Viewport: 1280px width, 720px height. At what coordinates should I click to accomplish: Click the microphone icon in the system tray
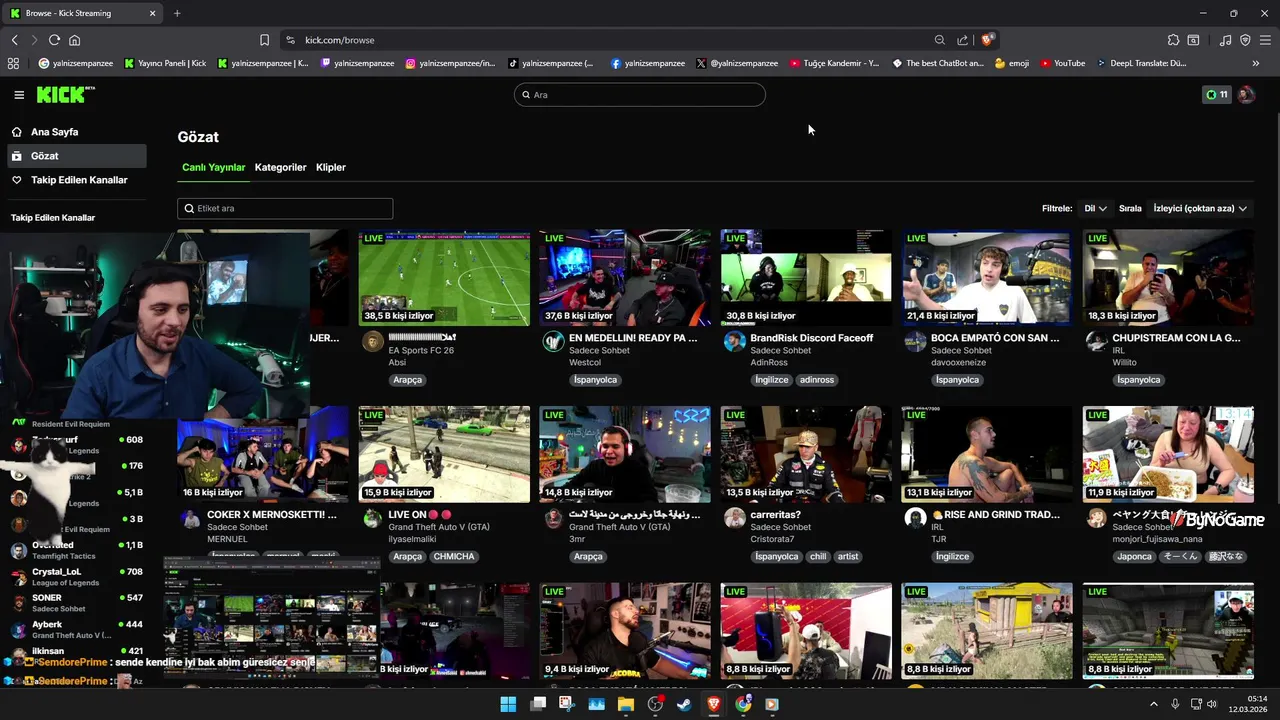pyautogui.click(x=1175, y=704)
